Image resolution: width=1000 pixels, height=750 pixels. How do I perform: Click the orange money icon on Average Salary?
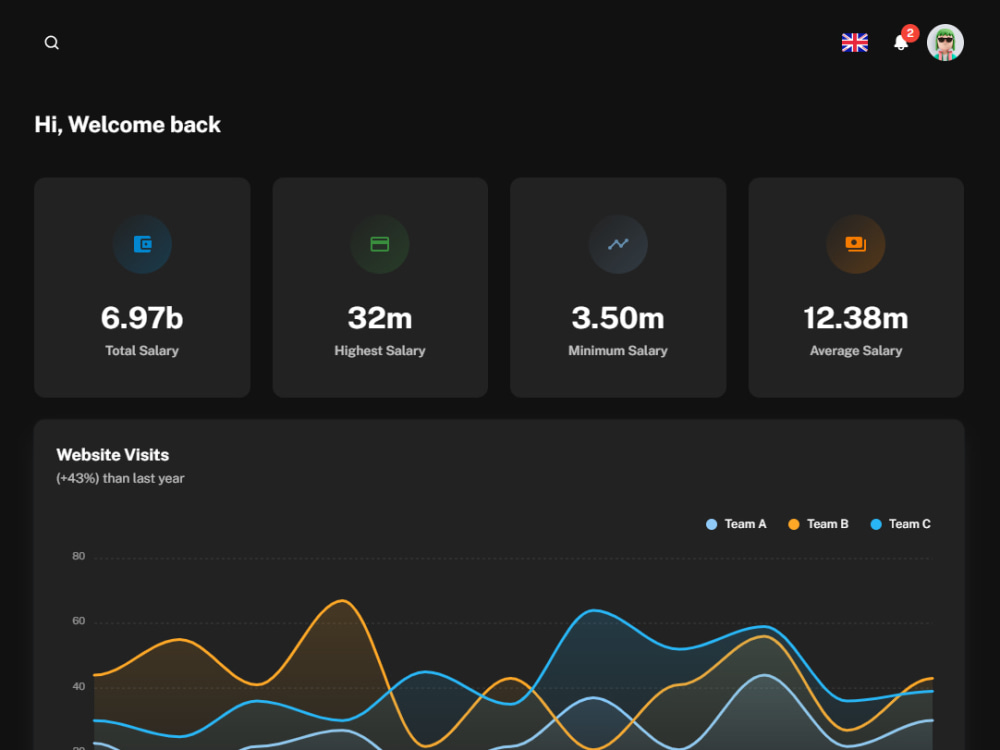coord(856,244)
